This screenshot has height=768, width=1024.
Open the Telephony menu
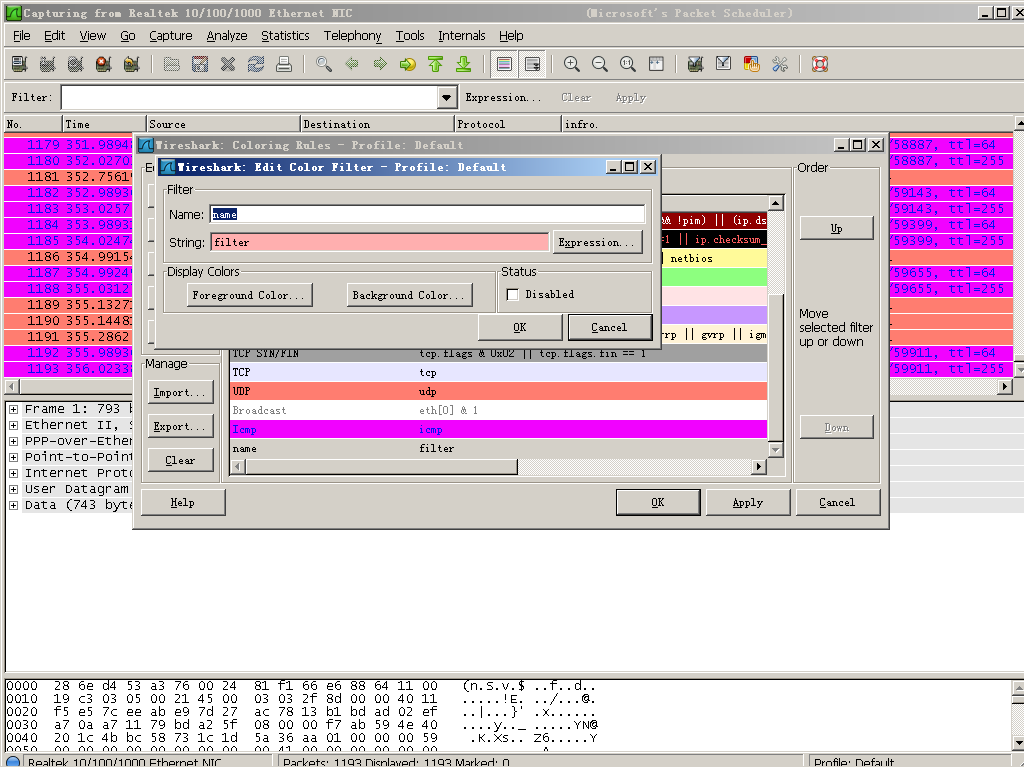click(x=353, y=36)
